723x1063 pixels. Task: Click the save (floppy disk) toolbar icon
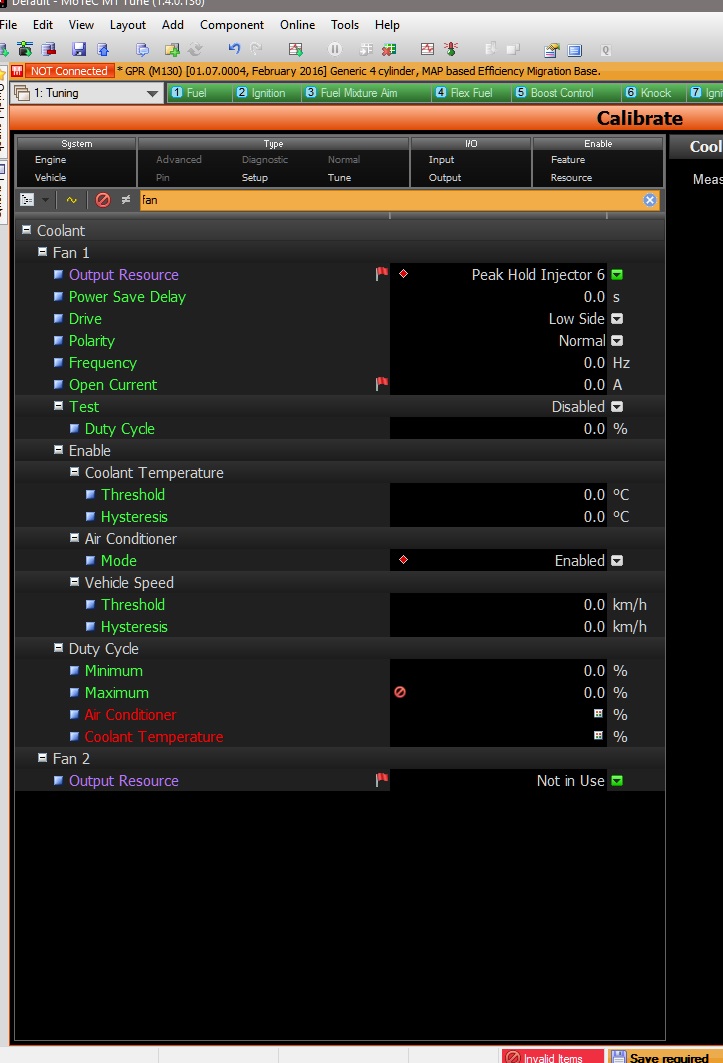coord(79,49)
